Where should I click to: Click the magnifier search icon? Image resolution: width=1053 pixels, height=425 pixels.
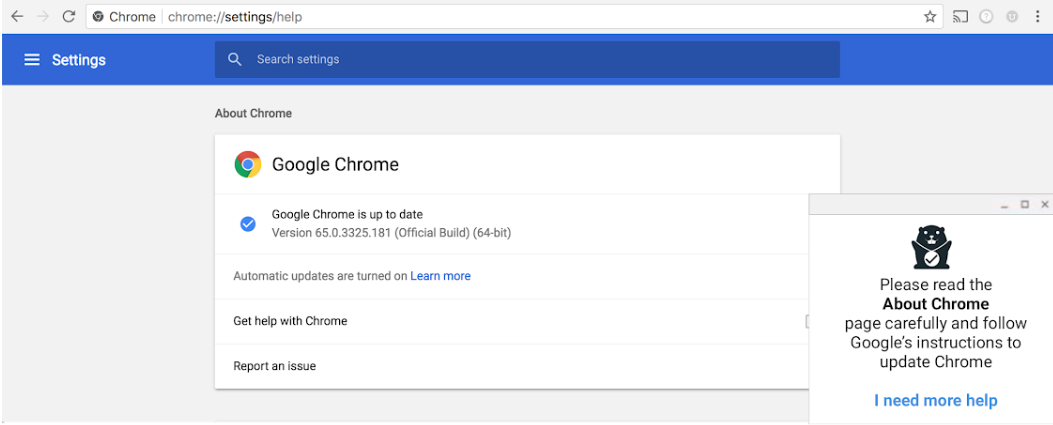(x=234, y=59)
